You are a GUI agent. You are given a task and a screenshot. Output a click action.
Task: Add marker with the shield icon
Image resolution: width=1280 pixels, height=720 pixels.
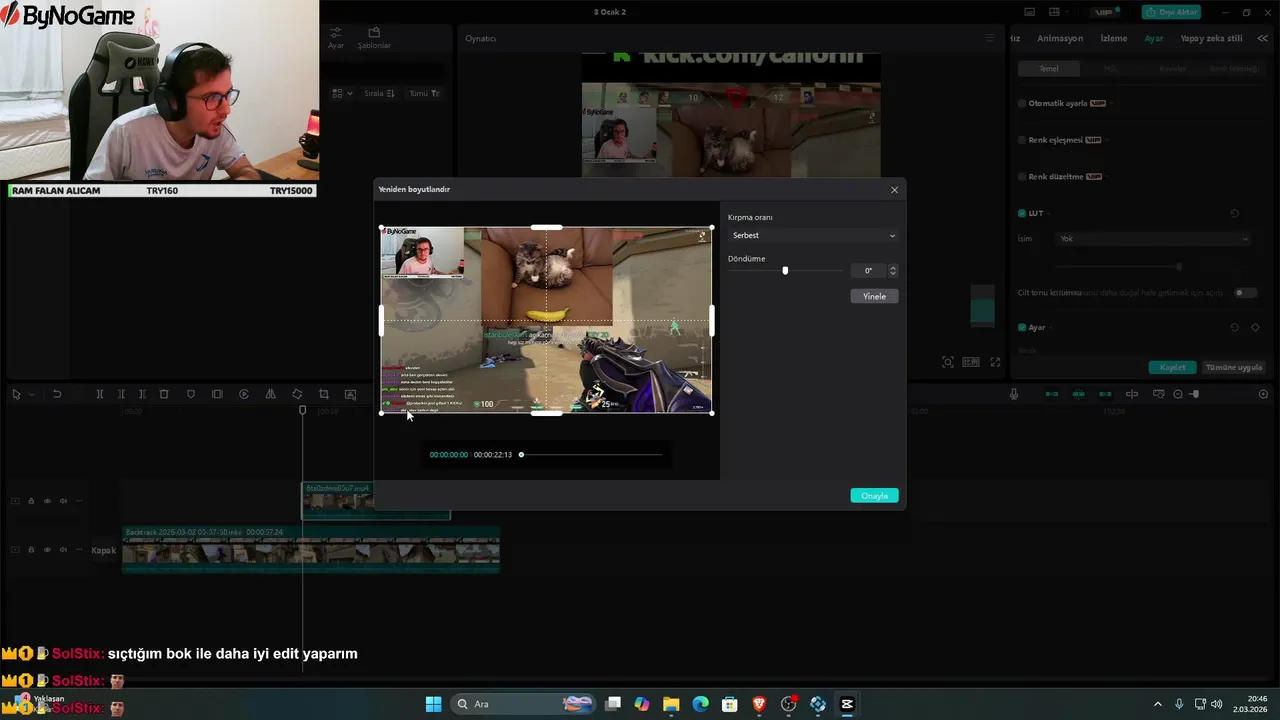click(191, 394)
